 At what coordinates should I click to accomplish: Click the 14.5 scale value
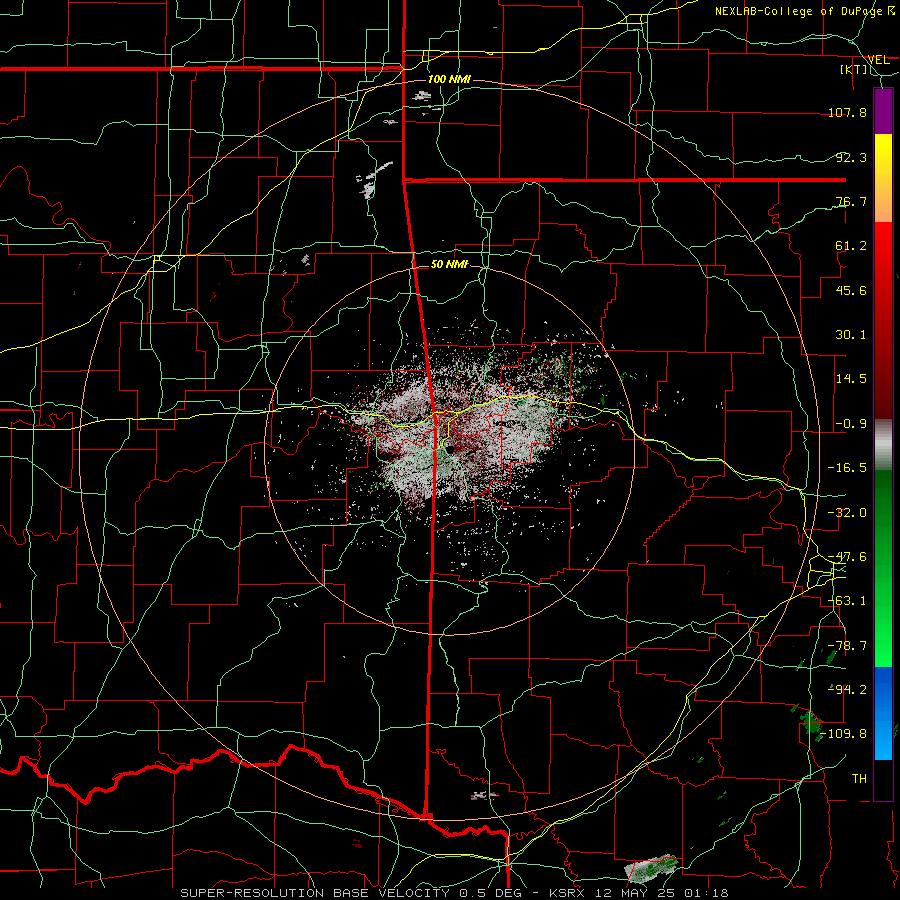coord(851,379)
